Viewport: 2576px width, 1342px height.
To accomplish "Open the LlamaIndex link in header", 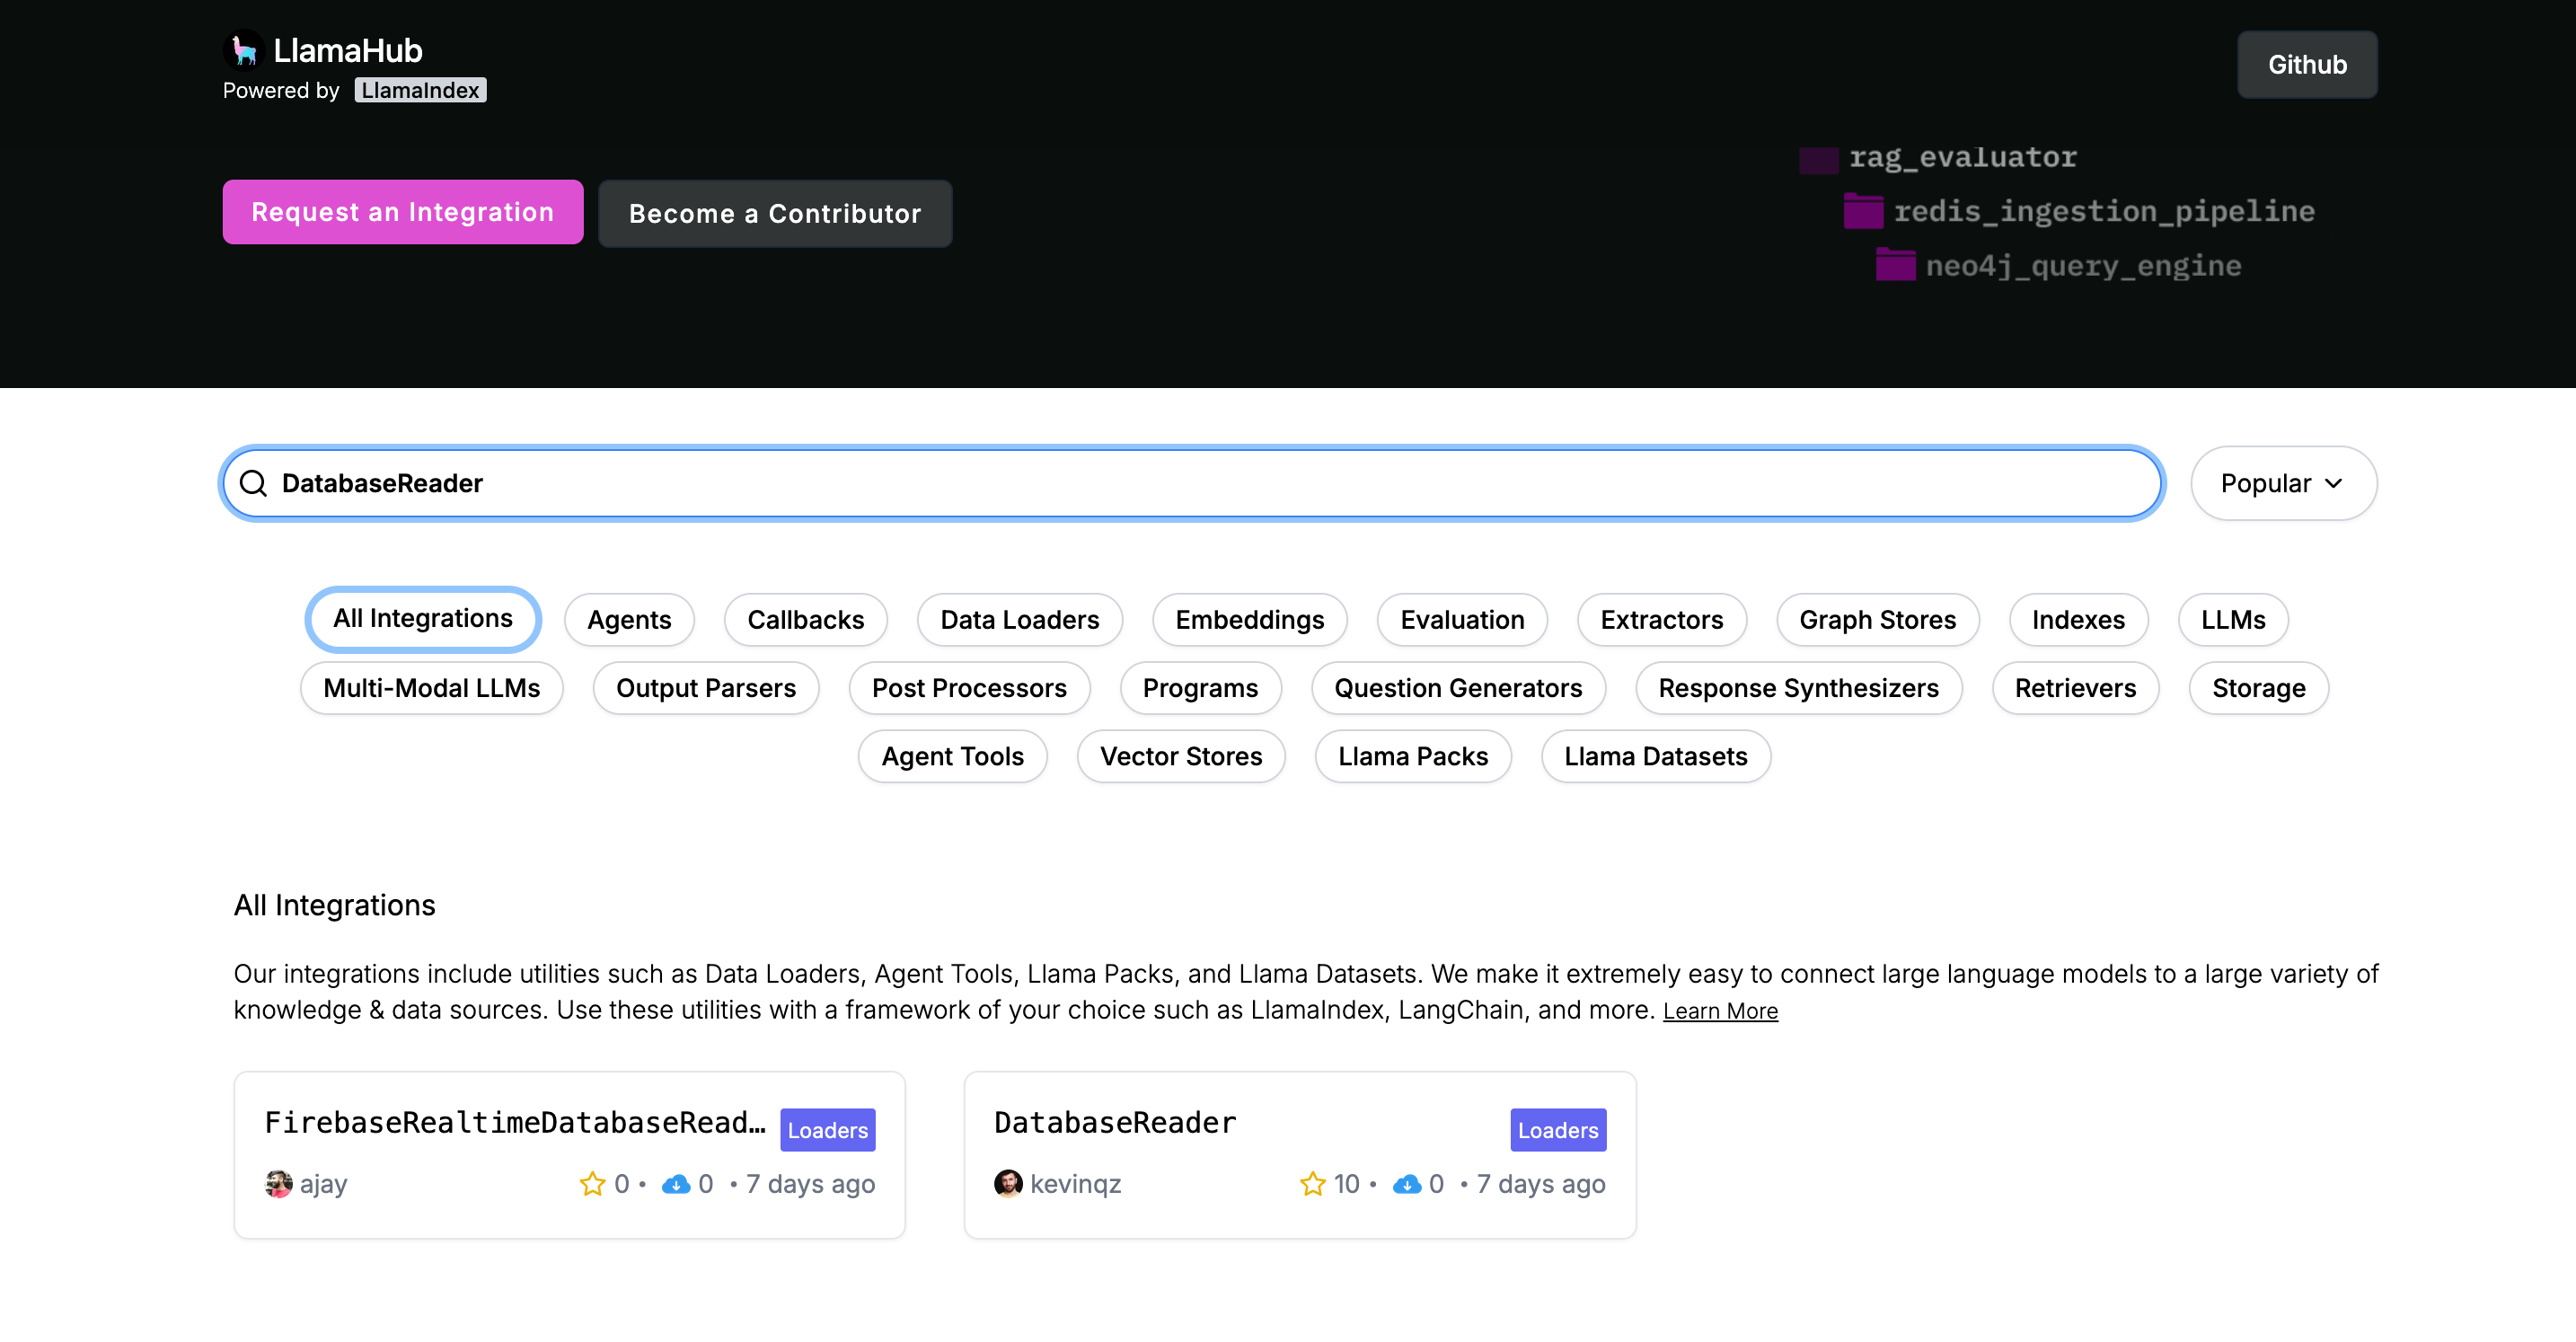I will click(420, 90).
